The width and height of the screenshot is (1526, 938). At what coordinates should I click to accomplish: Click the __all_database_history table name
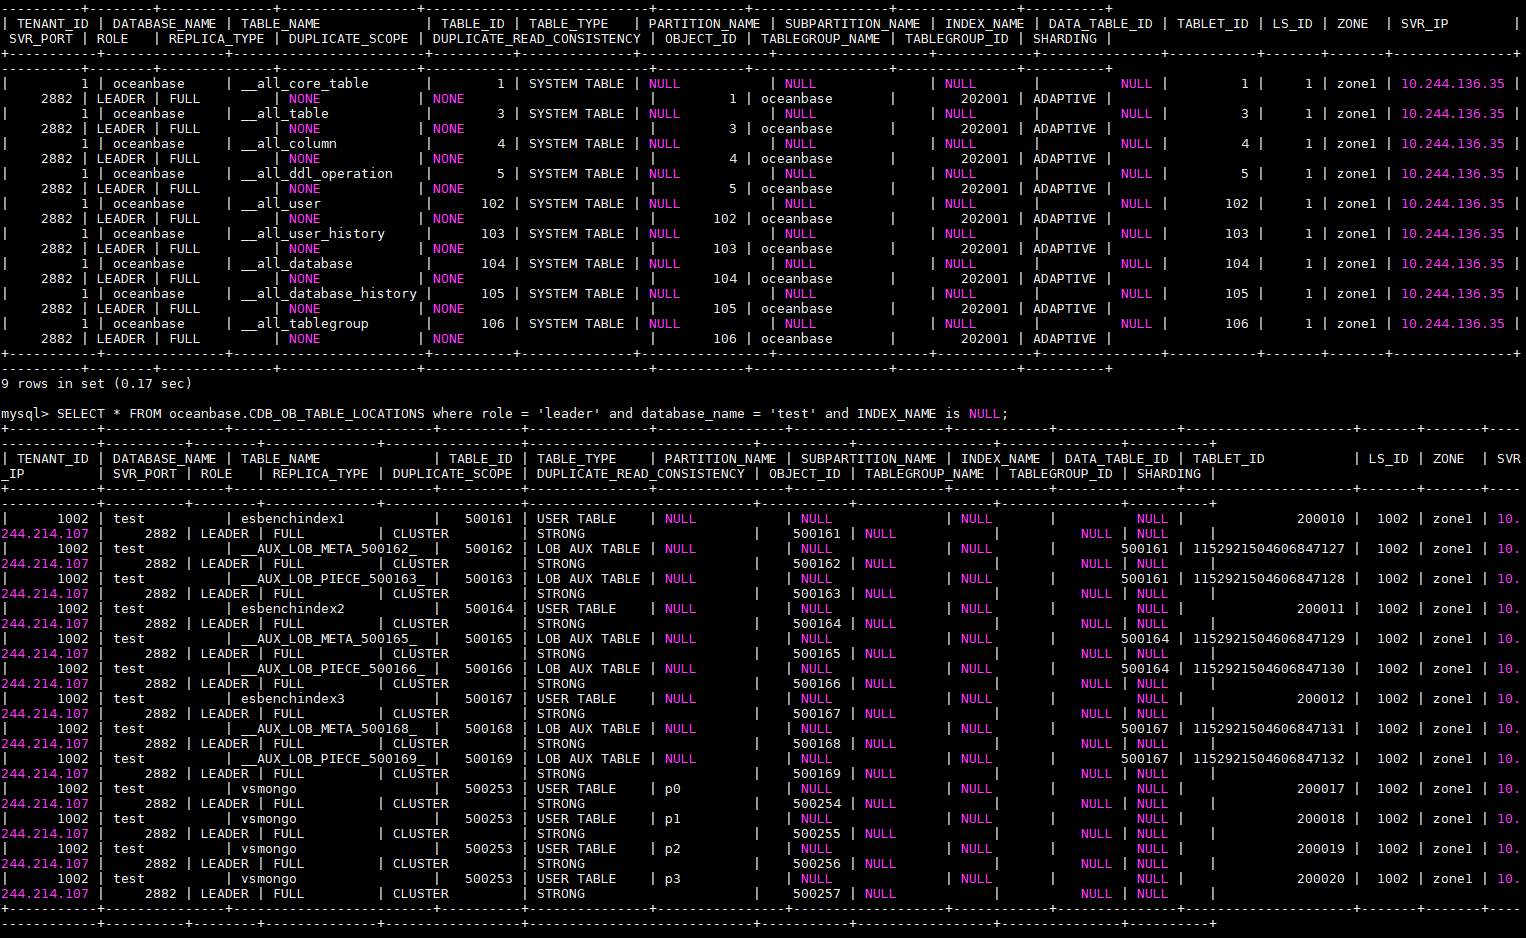(x=329, y=294)
